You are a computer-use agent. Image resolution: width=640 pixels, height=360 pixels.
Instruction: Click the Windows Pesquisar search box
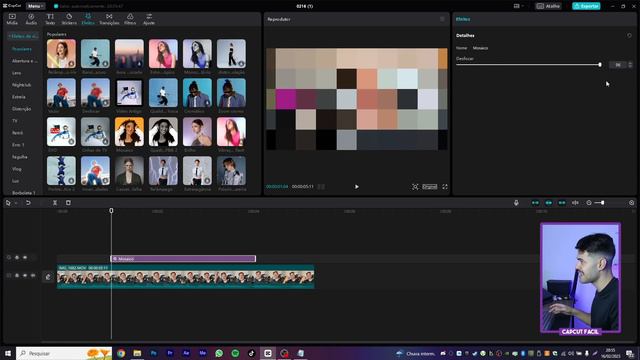click(64, 353)
